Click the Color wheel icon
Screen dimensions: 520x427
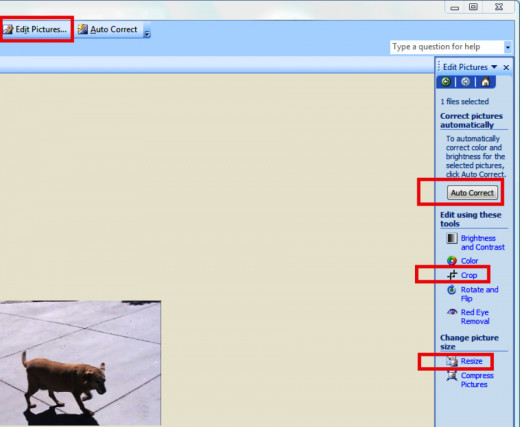point(452,260)
